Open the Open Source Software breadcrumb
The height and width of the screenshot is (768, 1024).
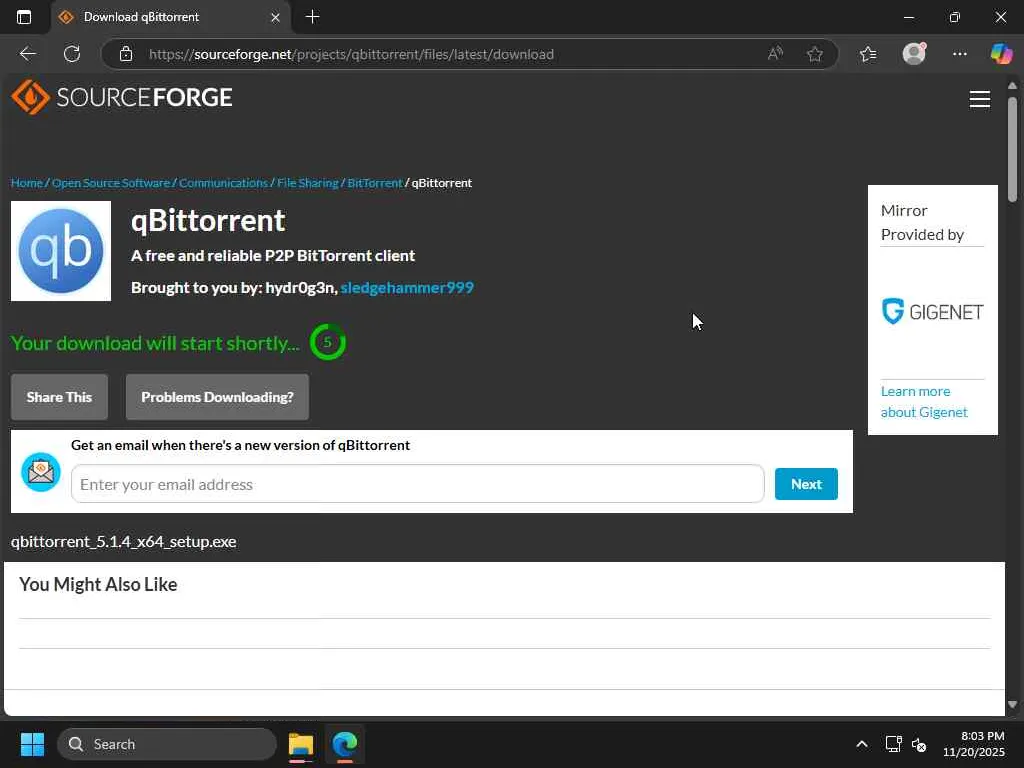[110, 183]
